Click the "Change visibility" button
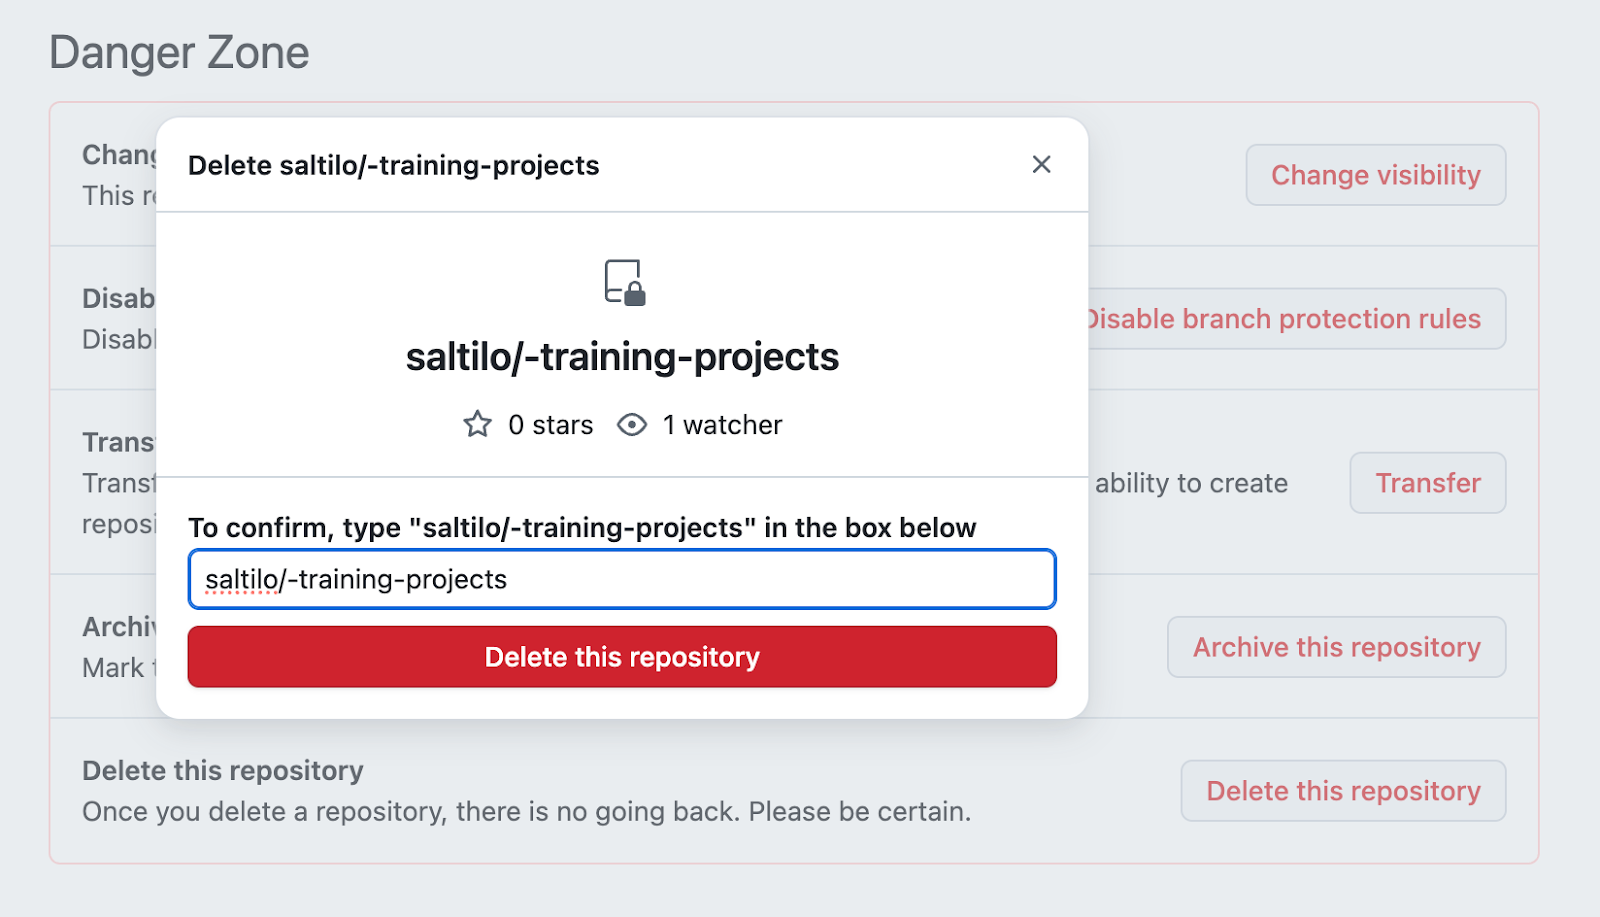1600x917 pixels. click(x=1375, y=174)
